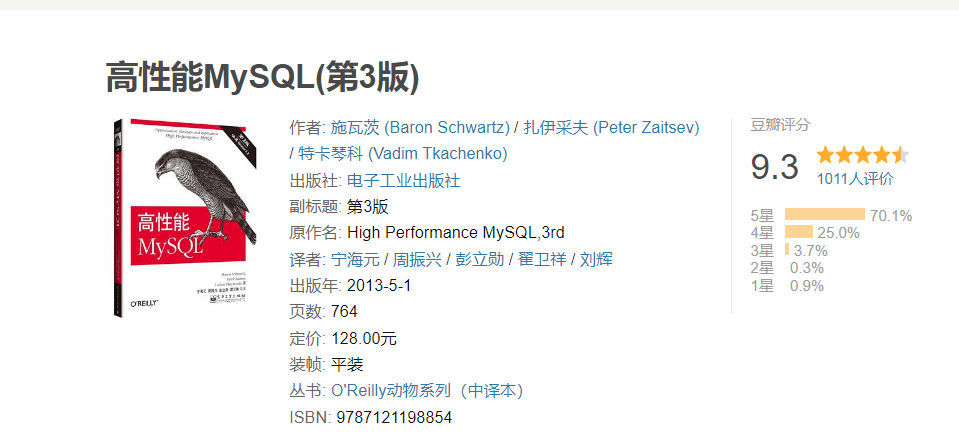Open series link O'Reilly动物系列（中译本）

pyautogui.click(x=427, y=391)
